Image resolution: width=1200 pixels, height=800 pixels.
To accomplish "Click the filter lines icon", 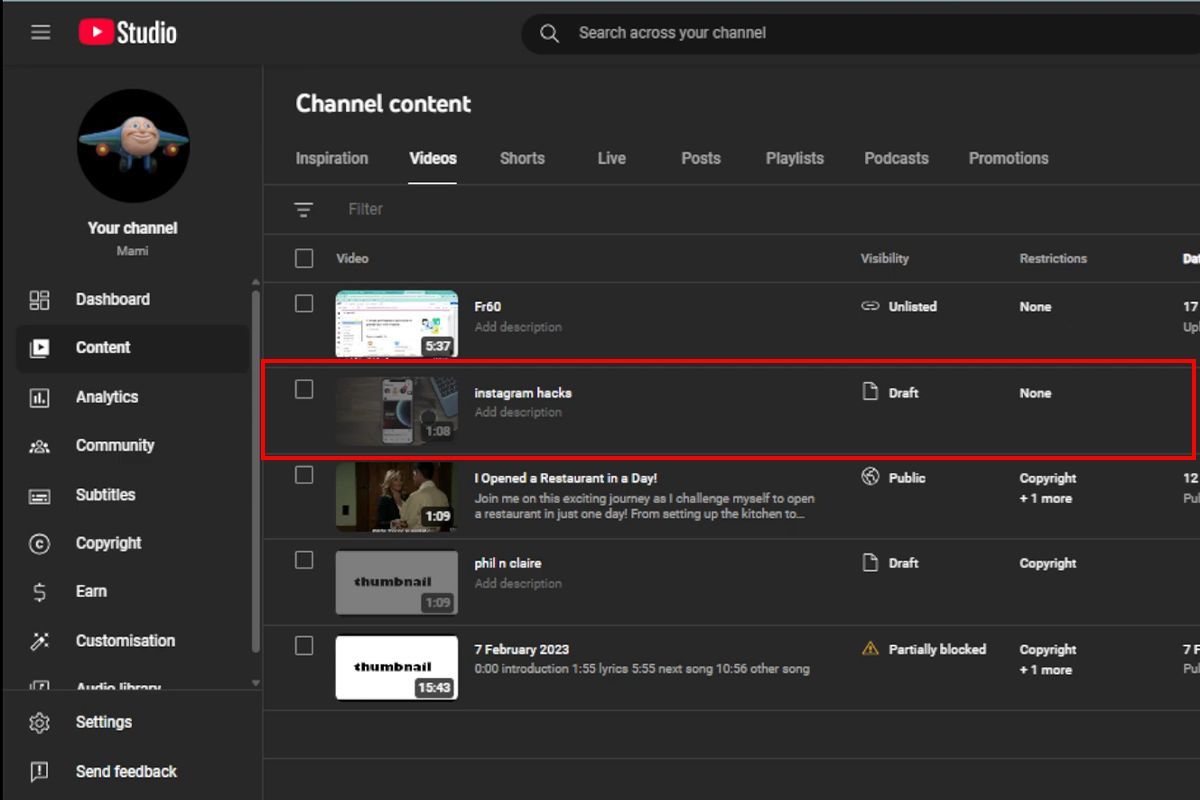I will (303, 209).
